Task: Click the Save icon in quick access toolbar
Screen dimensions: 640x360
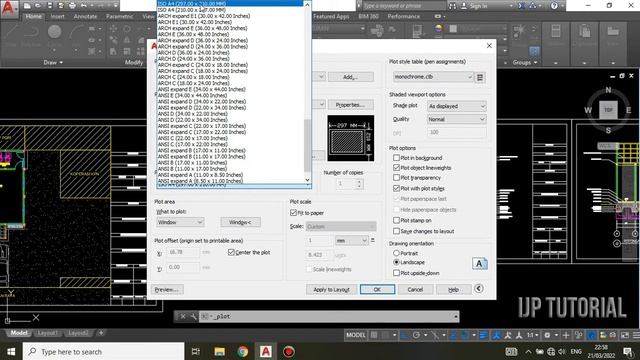Action: coord(49,6)
